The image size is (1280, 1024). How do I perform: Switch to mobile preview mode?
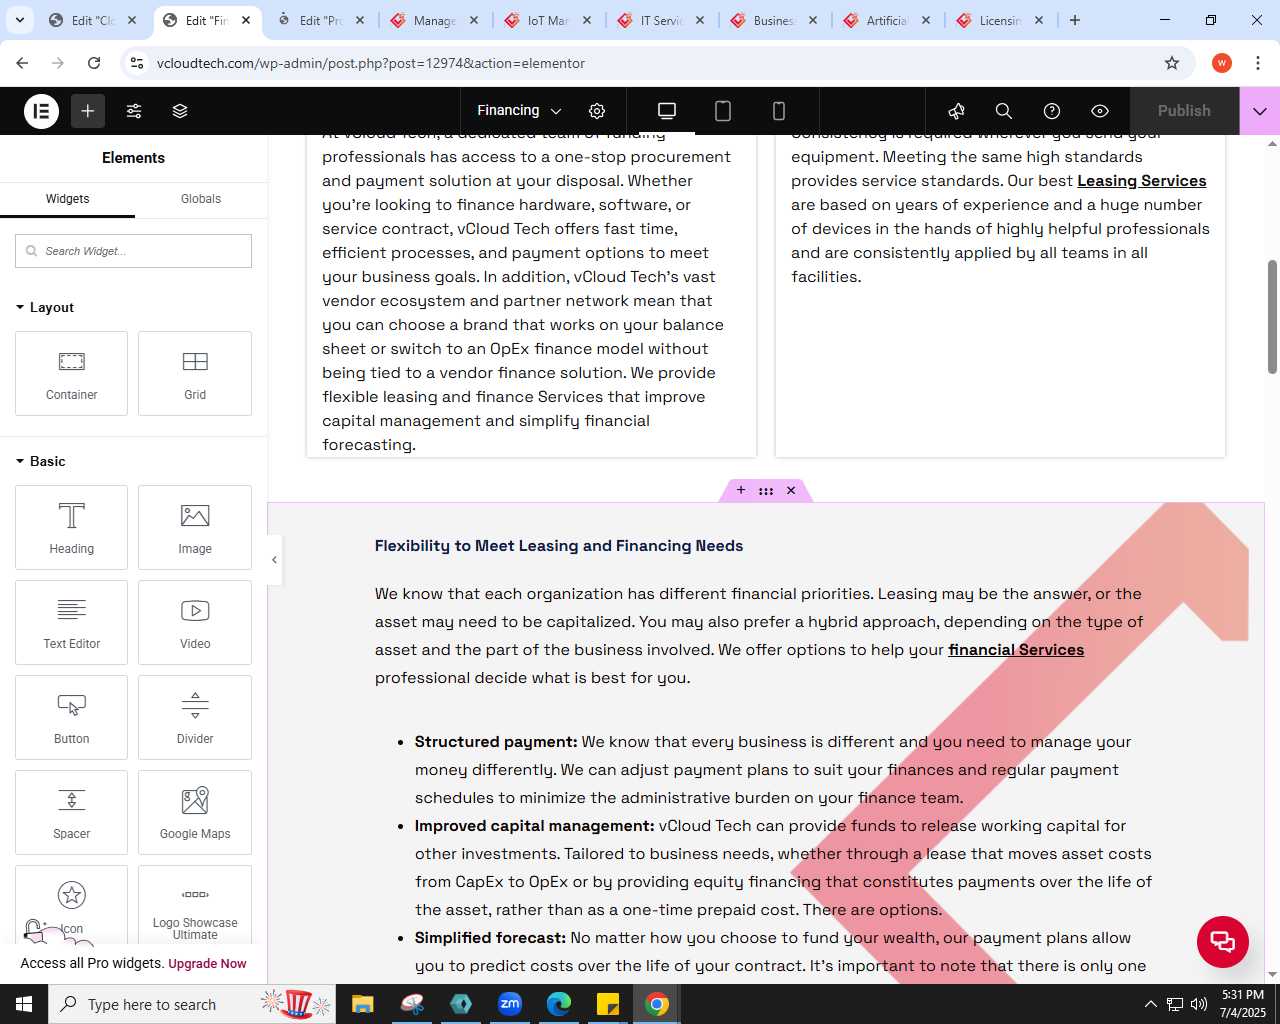[x=779, y=111]
